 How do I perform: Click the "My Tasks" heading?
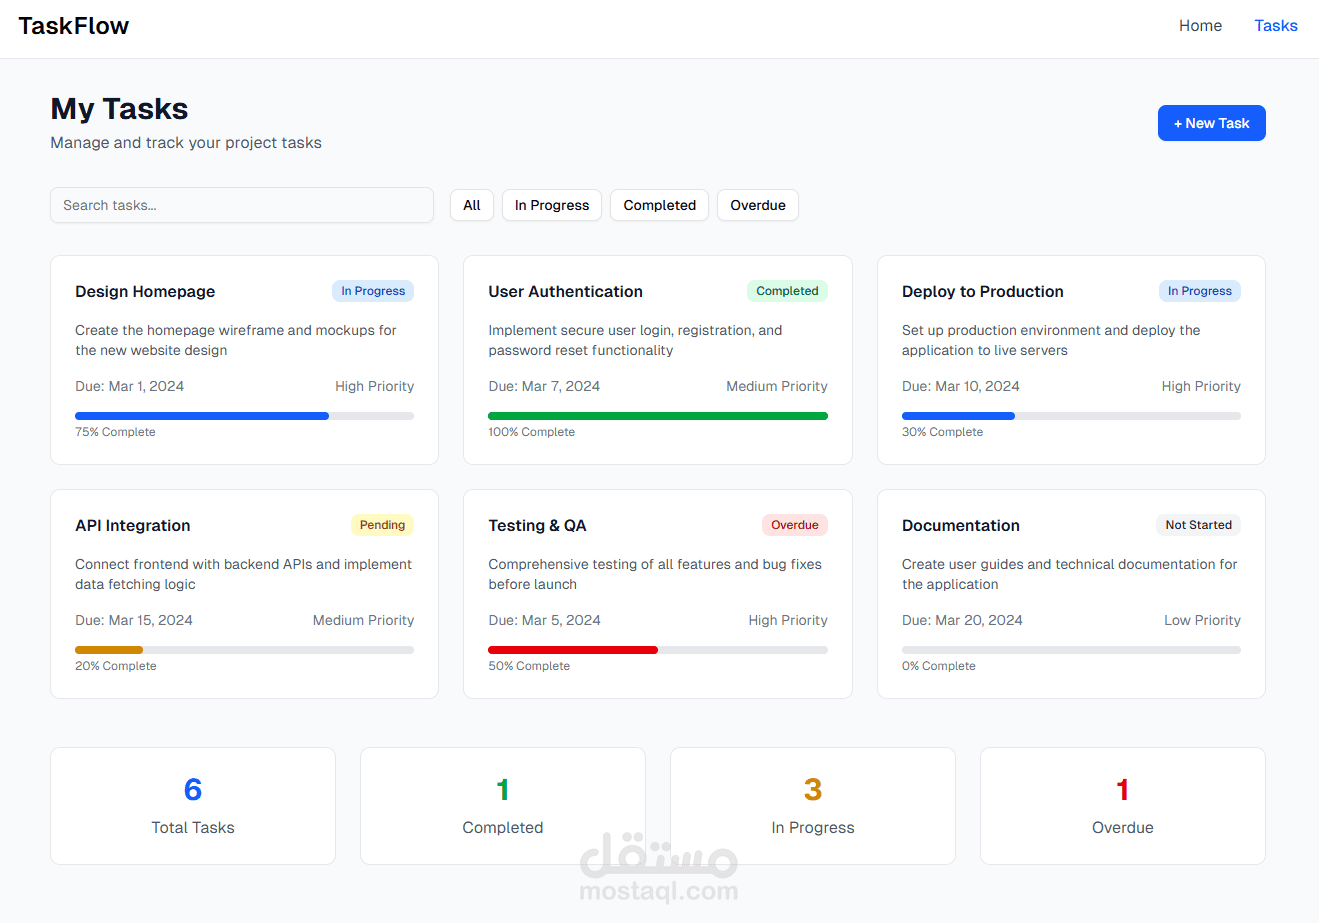(120, 108)
